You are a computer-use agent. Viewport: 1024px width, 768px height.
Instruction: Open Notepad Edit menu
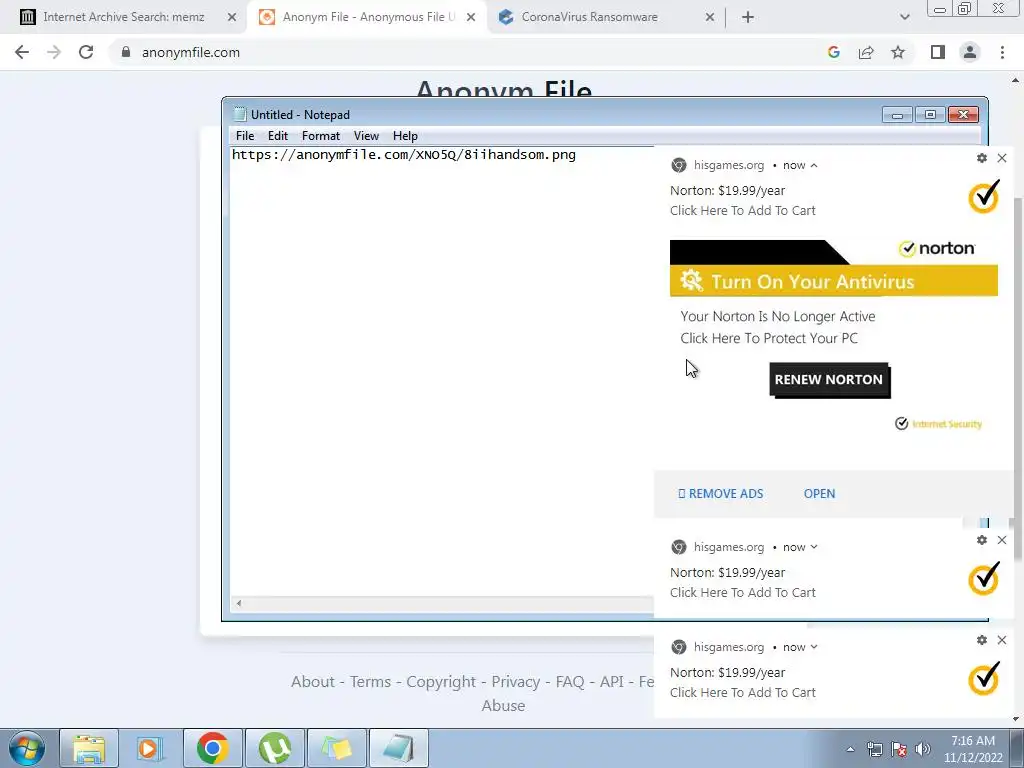(x=278, y=136)
